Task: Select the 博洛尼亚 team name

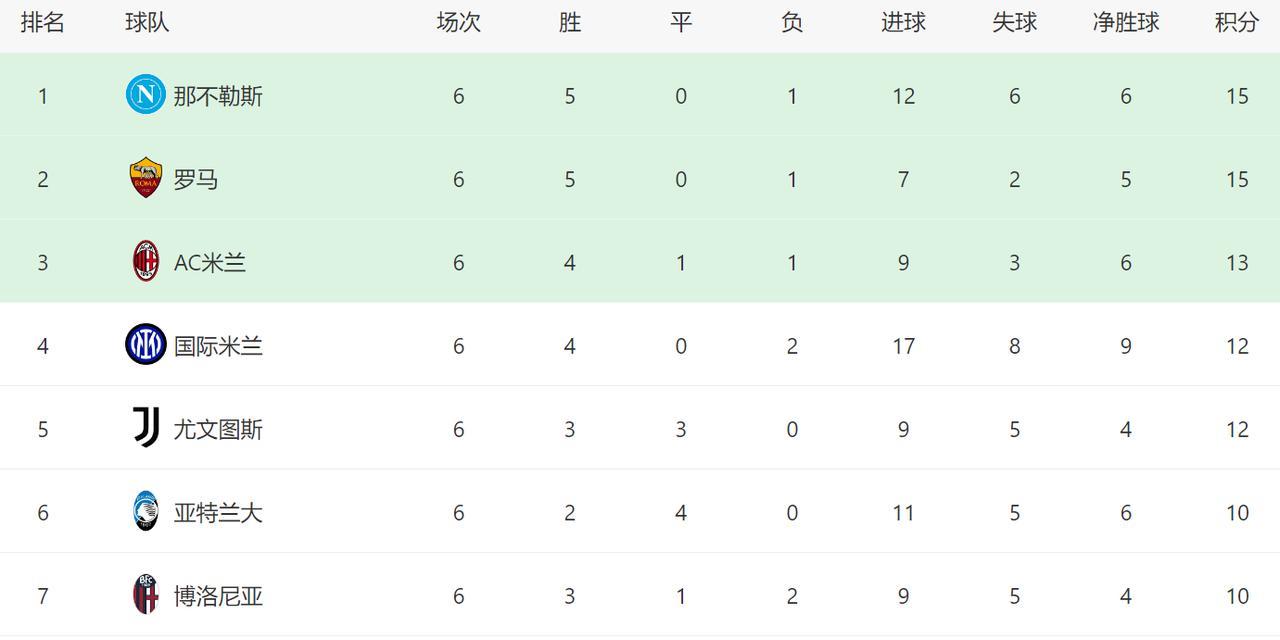Action: [218, 596]
